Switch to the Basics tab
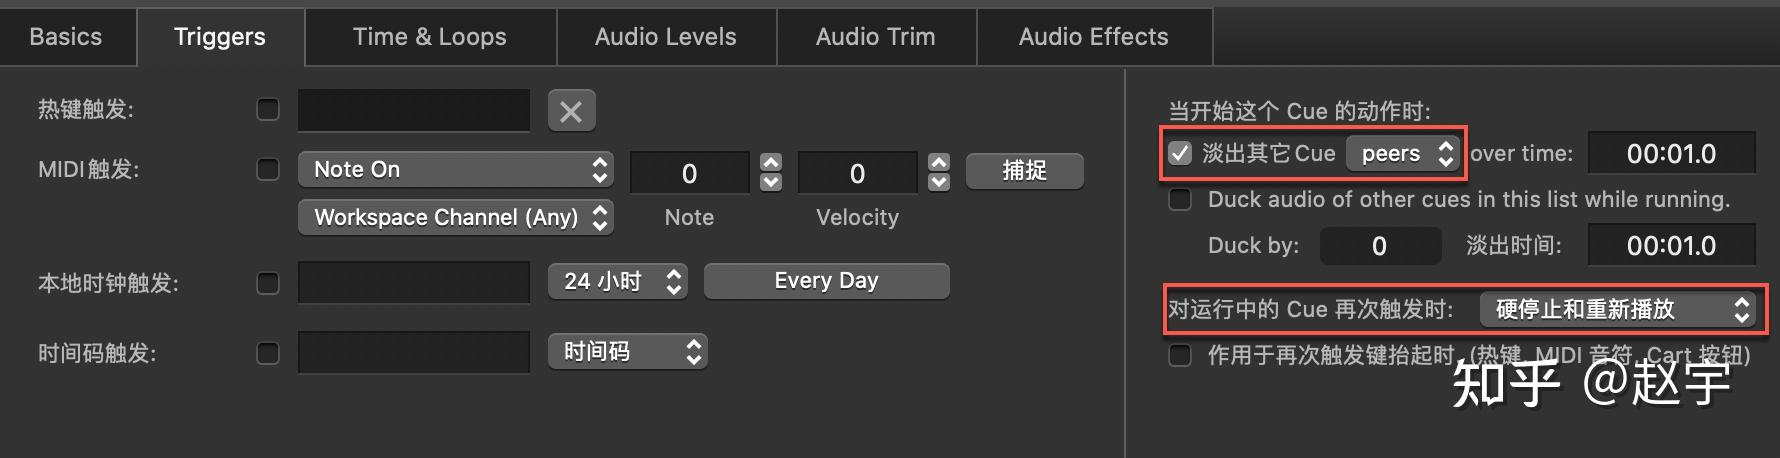1780x458 pixels. 66,37
